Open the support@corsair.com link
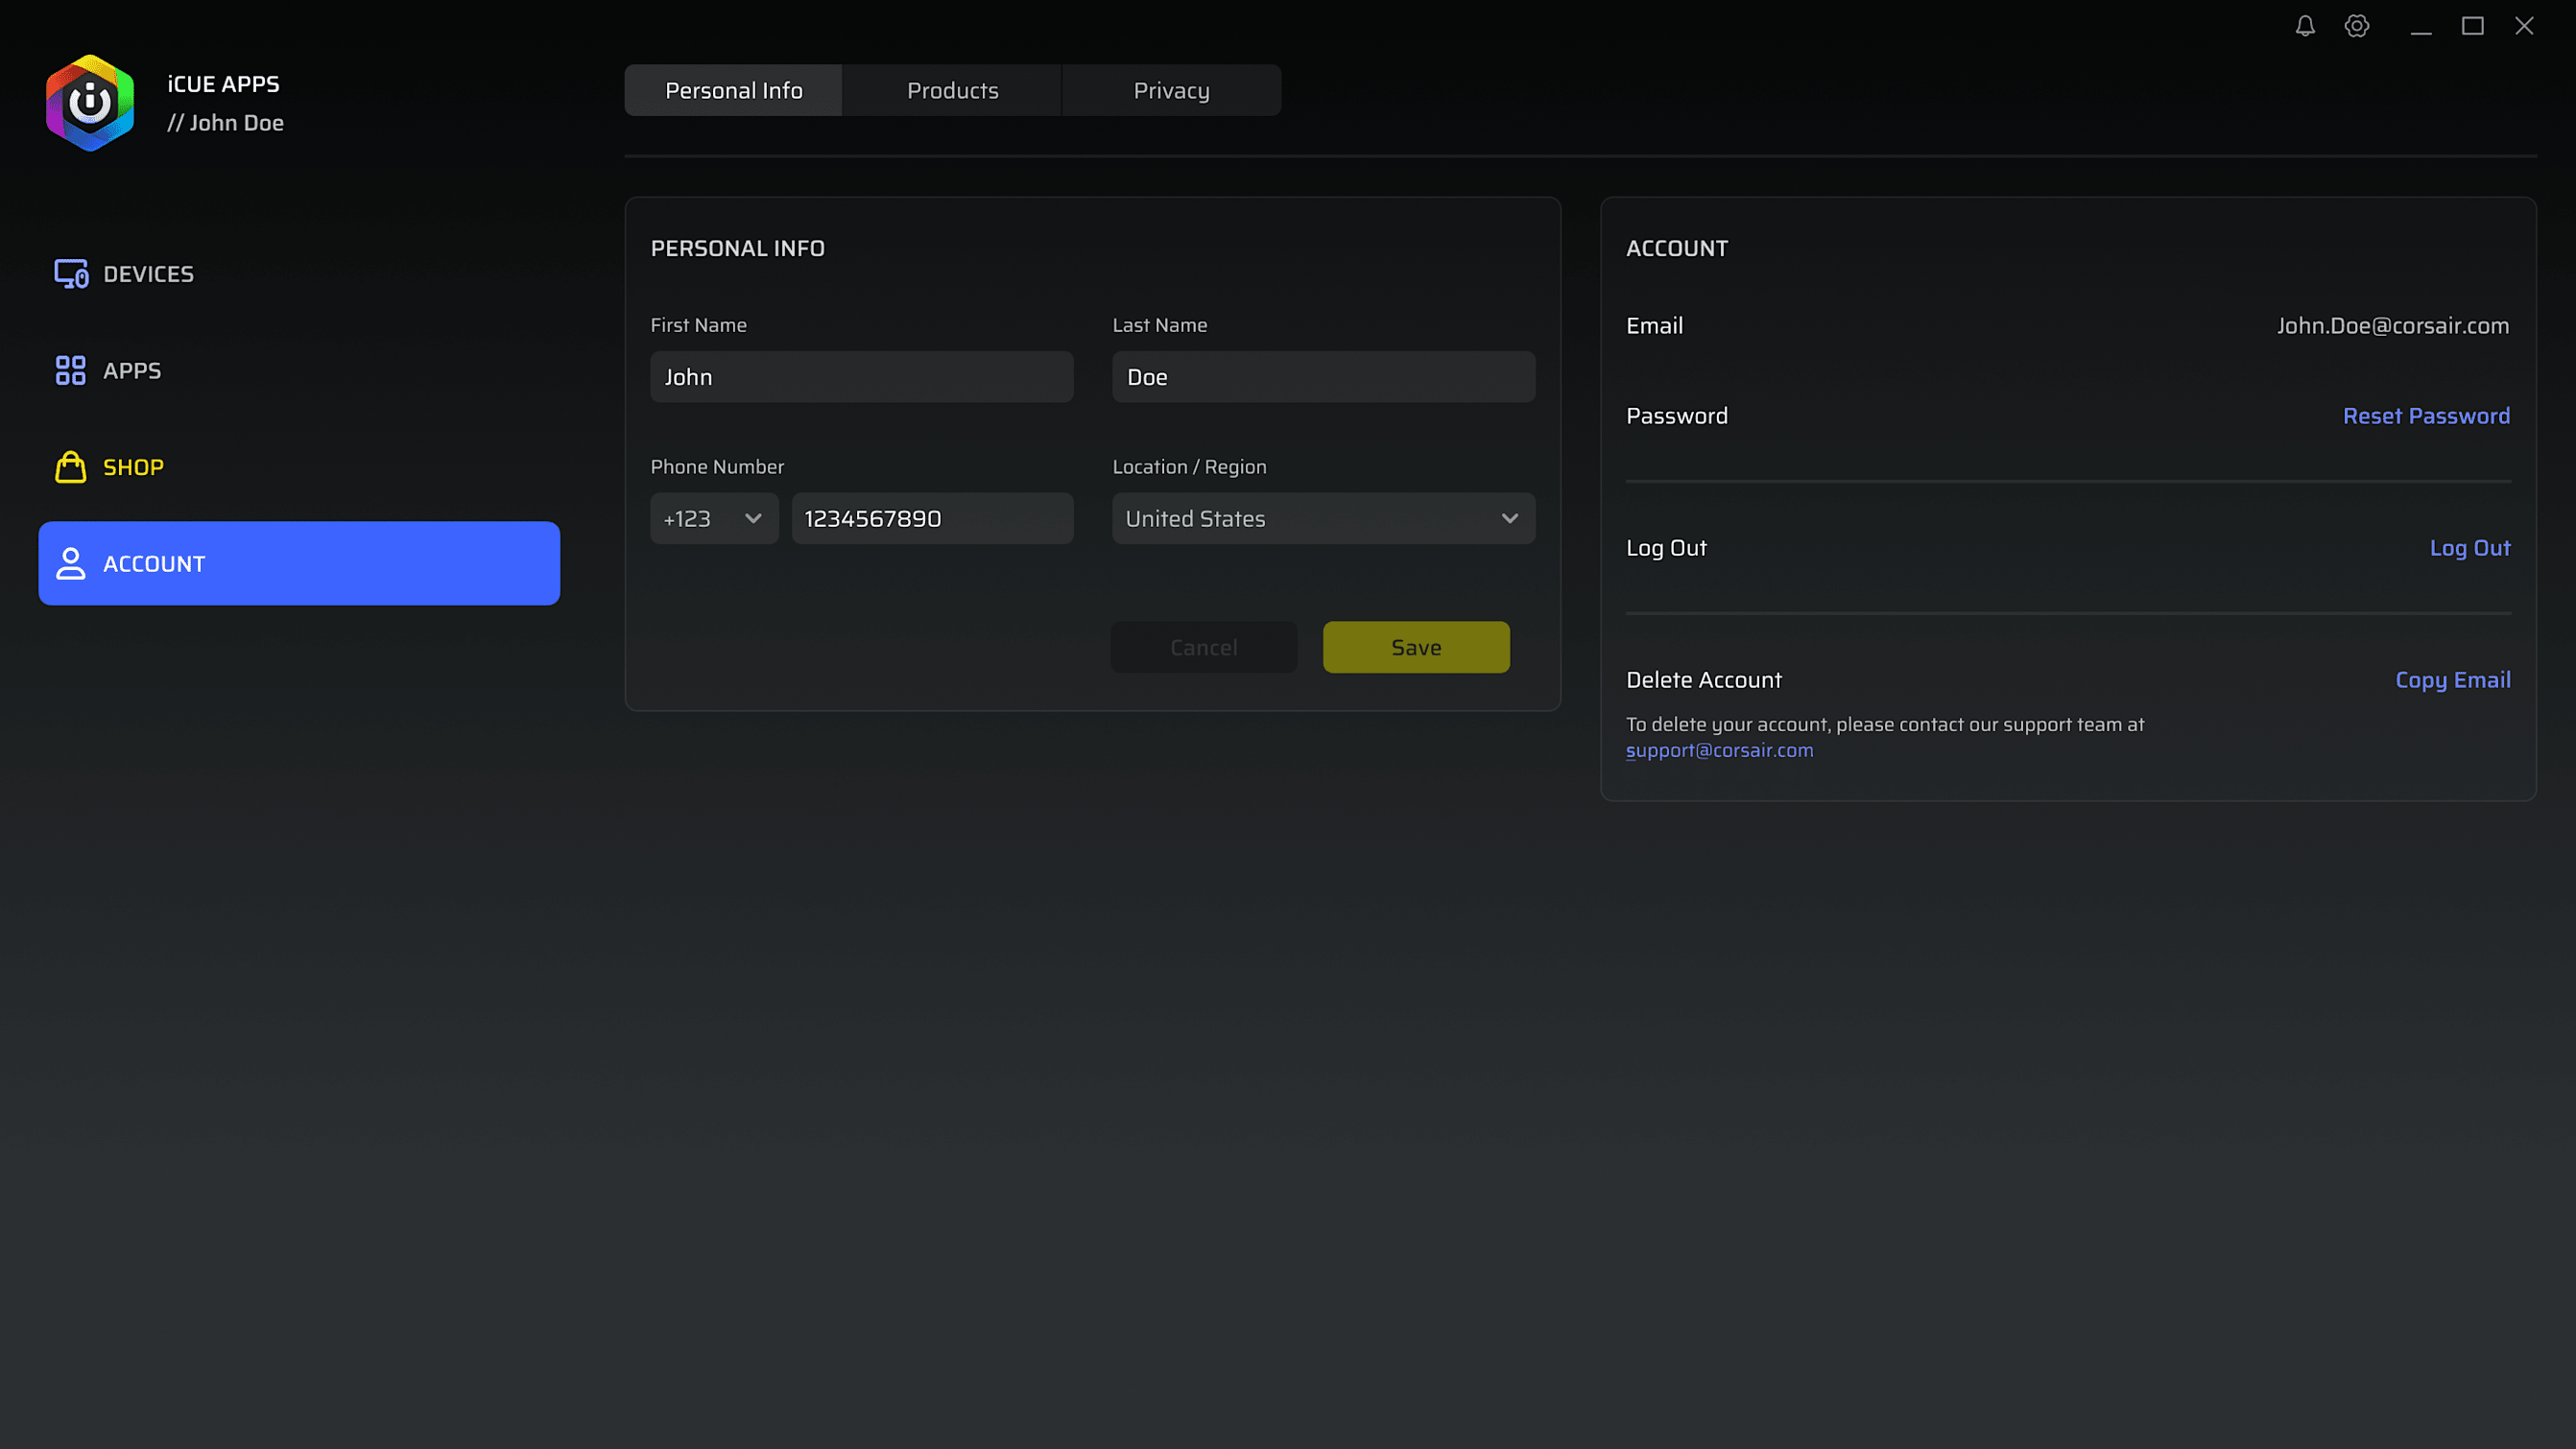The height and width of the screenshot is (1449, 2576). (1719, 751)
